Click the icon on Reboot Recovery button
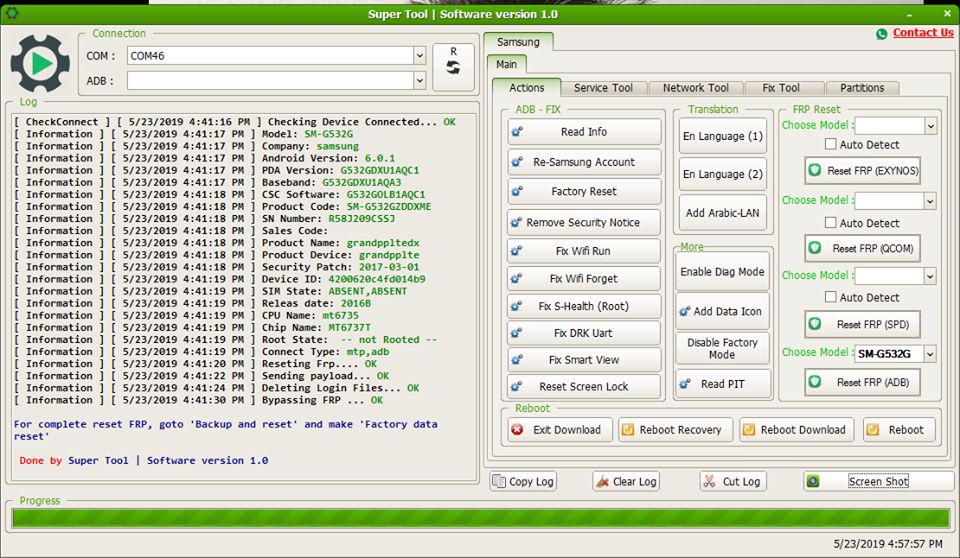The width and height of the screenshot is (960, 558). point(628,430)
